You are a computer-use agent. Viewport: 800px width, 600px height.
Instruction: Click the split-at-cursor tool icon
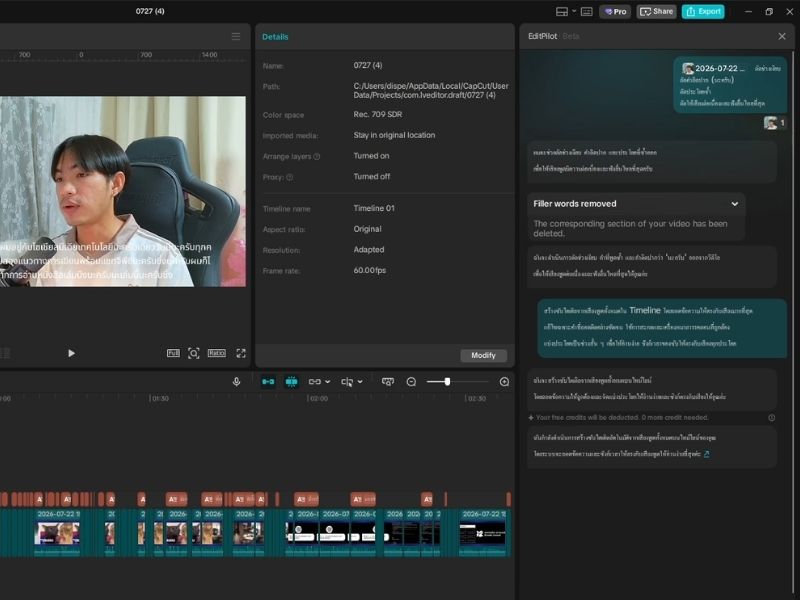(347, 382)
